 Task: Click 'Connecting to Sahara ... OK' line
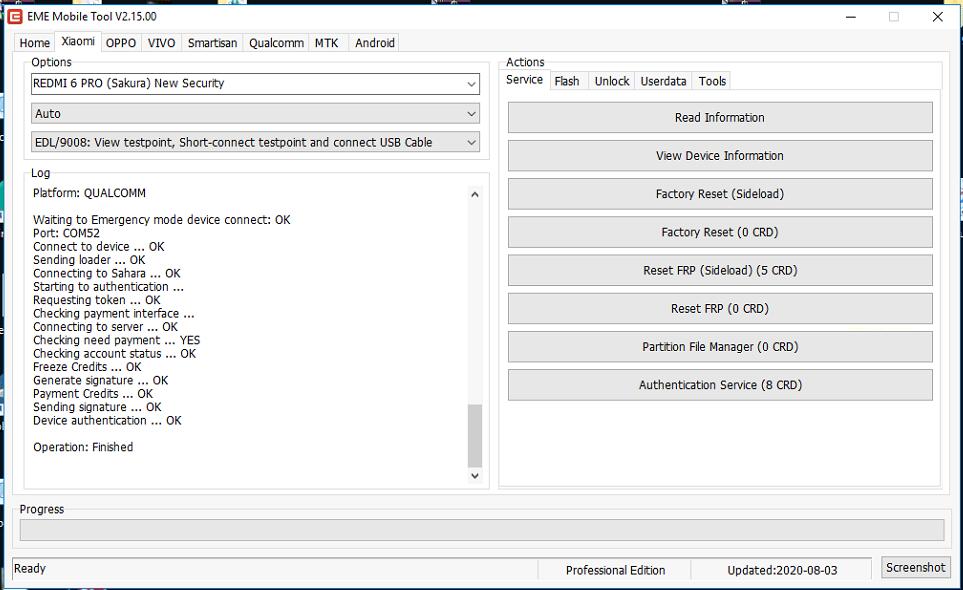click(107, 273)
